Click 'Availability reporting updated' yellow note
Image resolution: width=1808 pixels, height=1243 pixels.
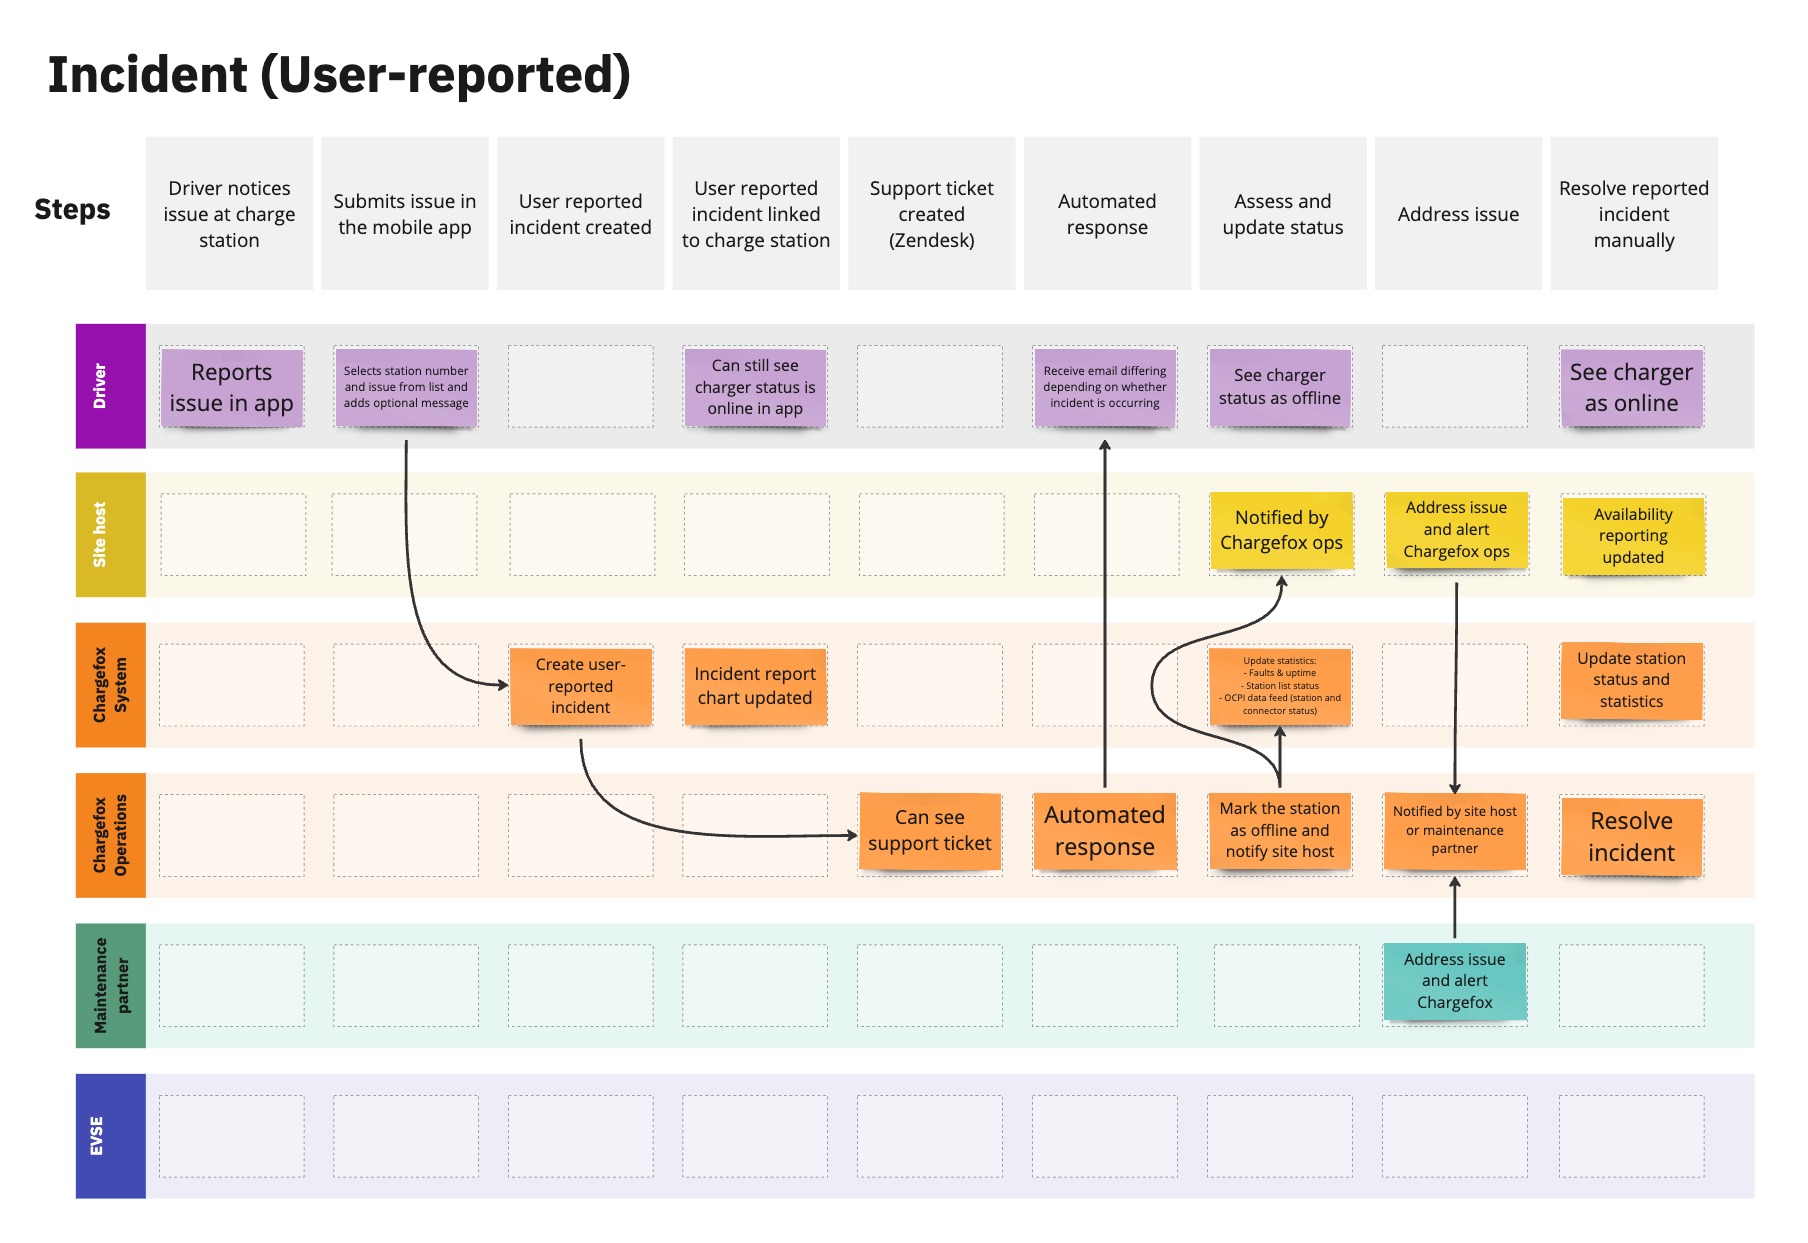coord(1633,536)
